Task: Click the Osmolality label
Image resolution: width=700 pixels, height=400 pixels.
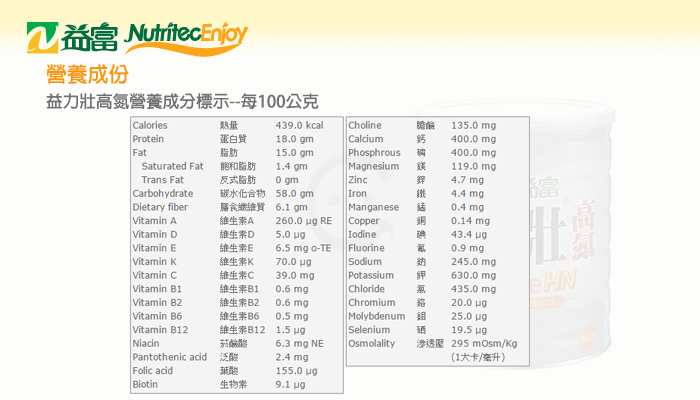Action: 371,343
